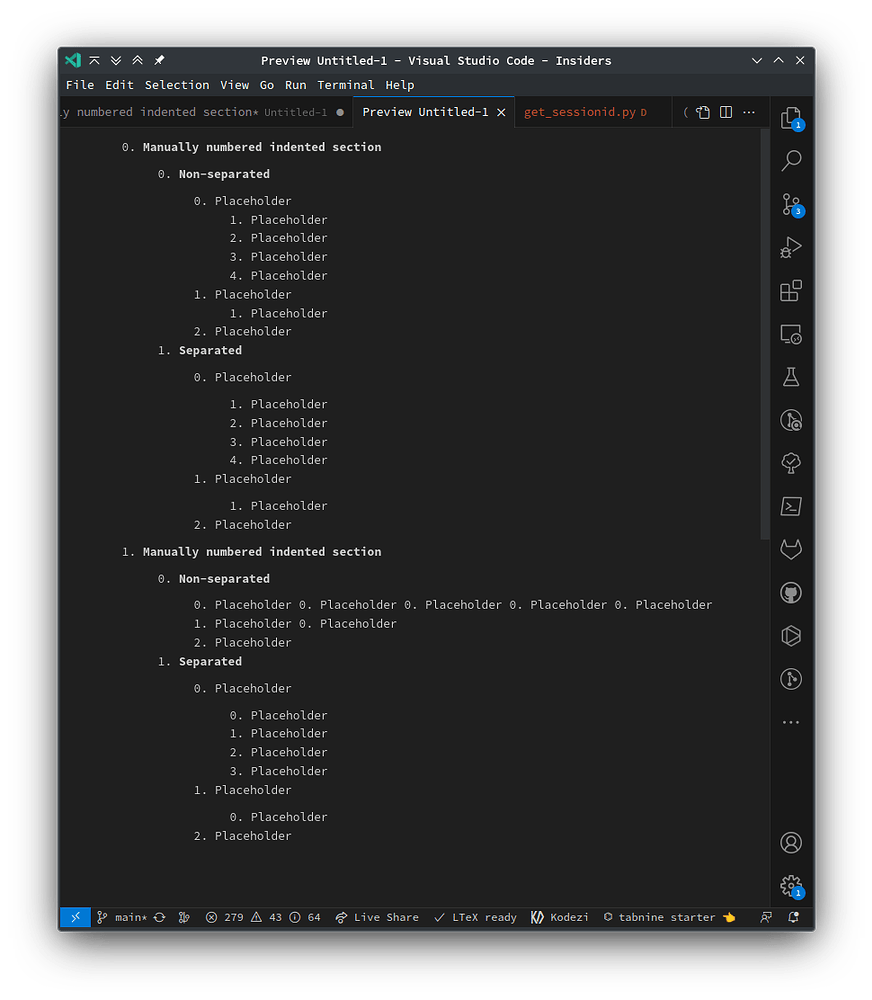
Task: Open the Source Control view
Action: point(791,205)
